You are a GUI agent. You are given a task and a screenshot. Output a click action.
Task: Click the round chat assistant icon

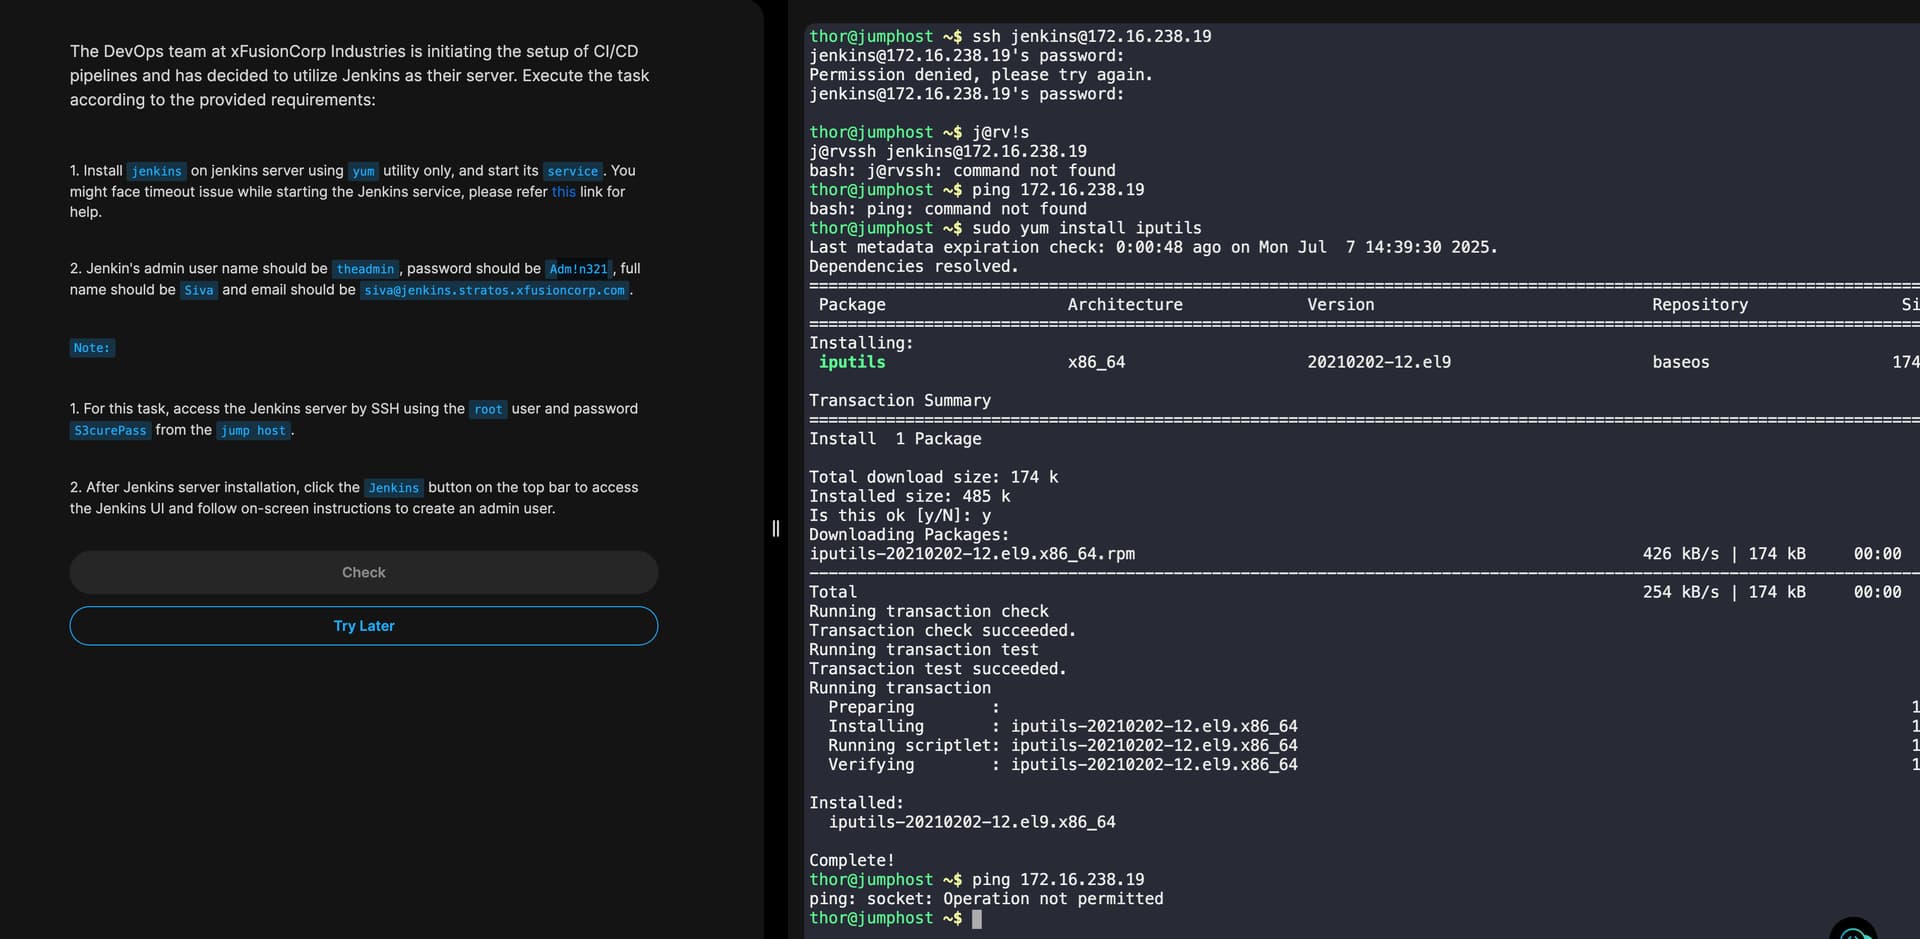coord(1853,930)
